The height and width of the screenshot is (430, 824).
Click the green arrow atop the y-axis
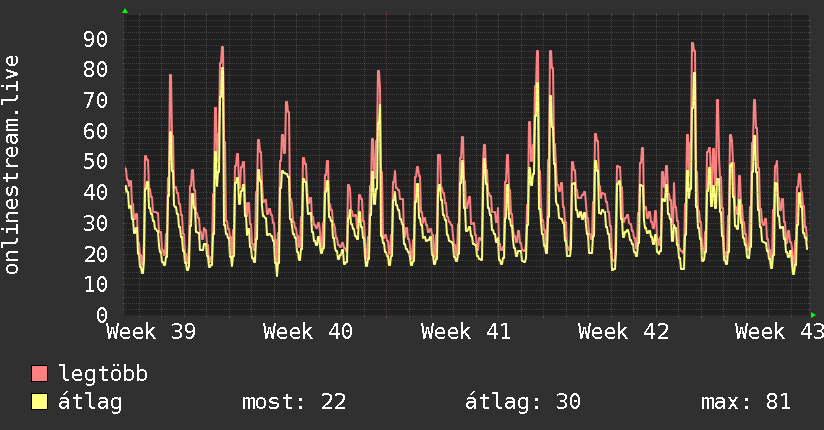click(x=125, y=11)
